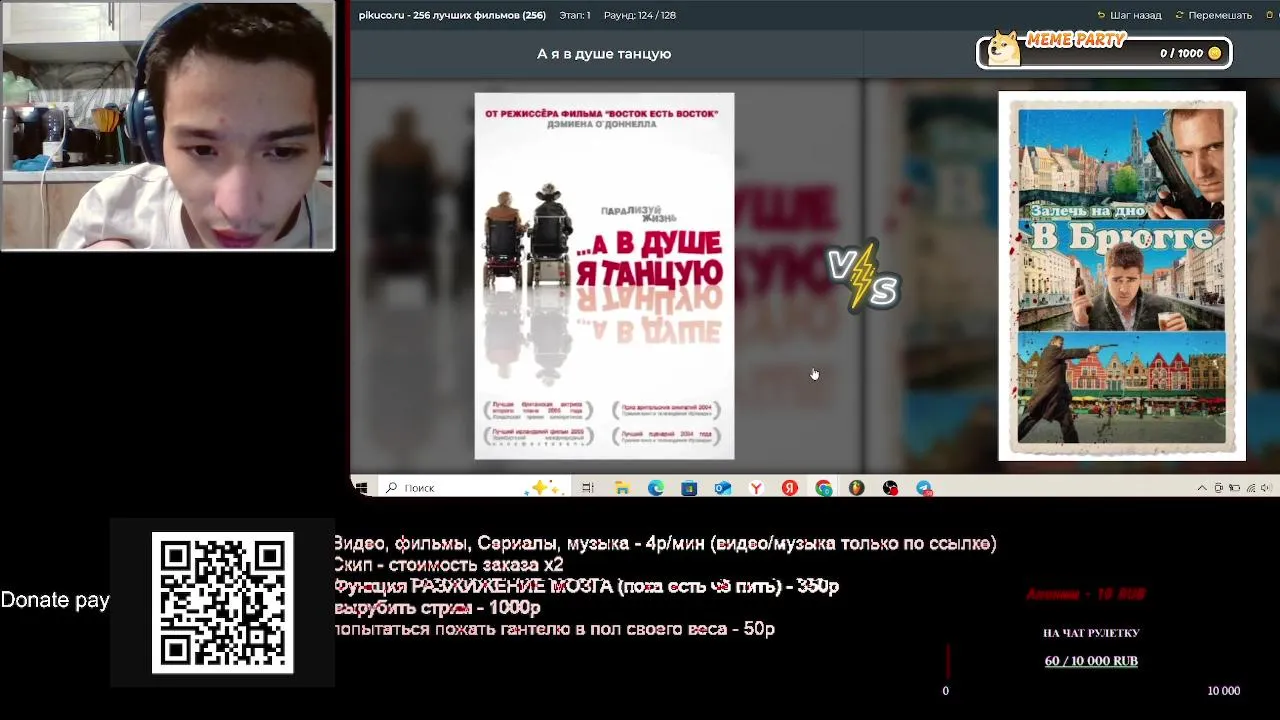1280x720 pixels.
Task: Open File Explorer from the taskbar
Action: click(x=622, y=488)
